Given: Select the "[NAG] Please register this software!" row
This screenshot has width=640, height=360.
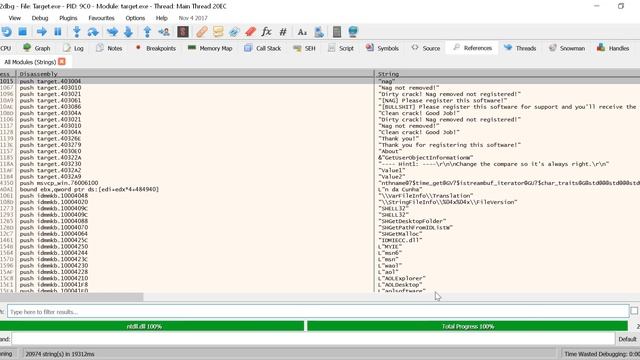Looking at the screenshot, I should (443, 100).
